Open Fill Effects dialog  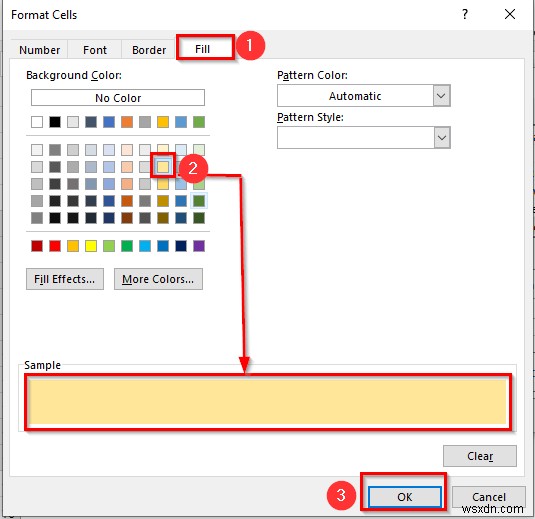tap(65, 279)
